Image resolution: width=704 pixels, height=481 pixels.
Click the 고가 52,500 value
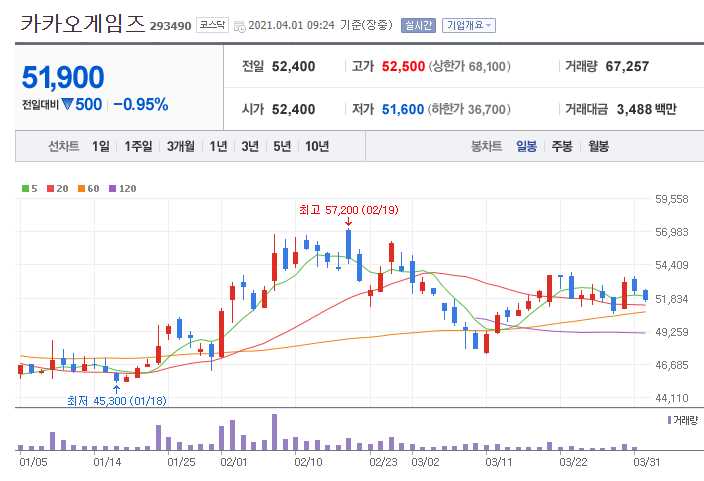coord(403,66)
